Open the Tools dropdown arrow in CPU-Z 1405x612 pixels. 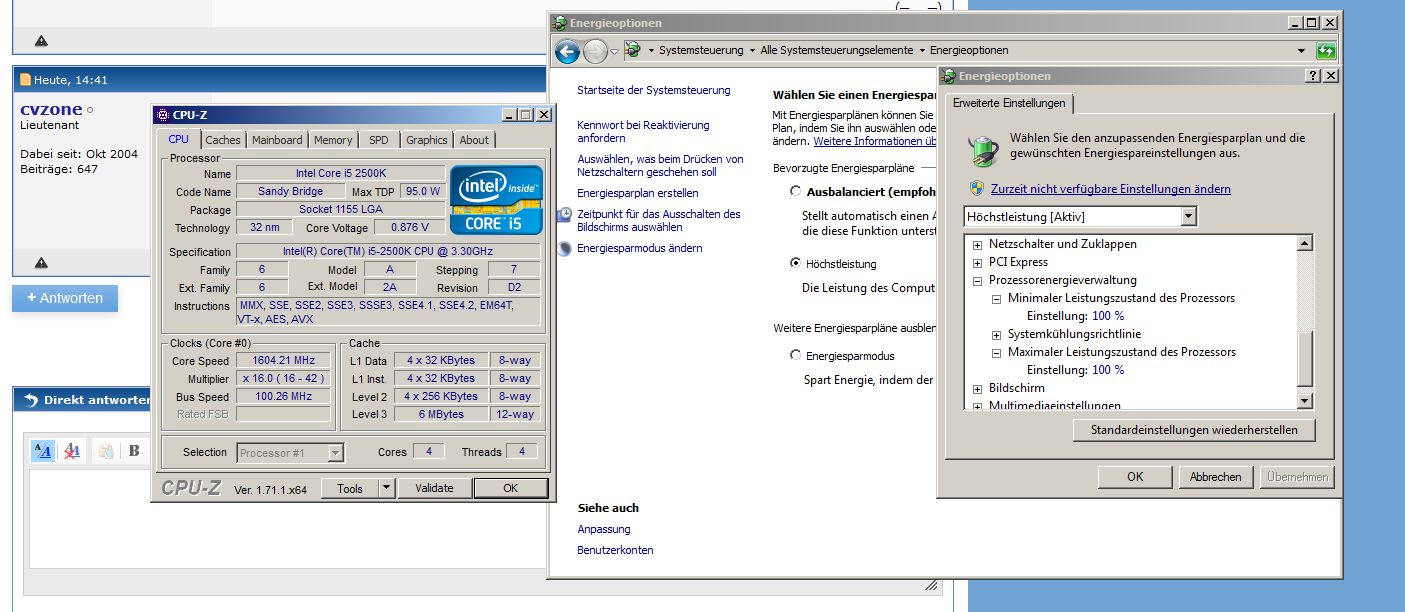point(387,488)
